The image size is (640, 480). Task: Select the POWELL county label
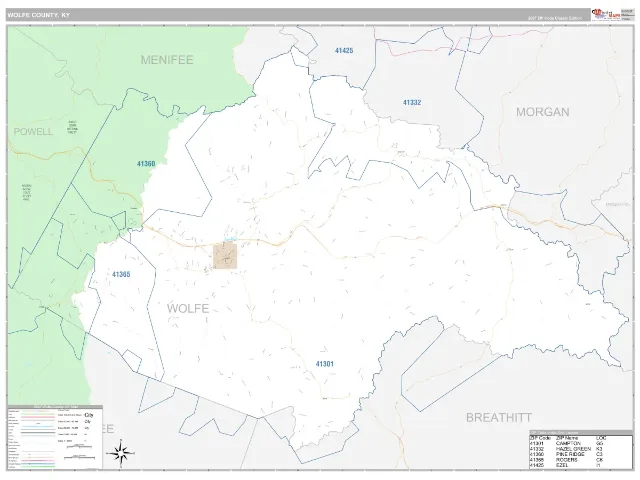pyautogui.click(x=33, y=131)
